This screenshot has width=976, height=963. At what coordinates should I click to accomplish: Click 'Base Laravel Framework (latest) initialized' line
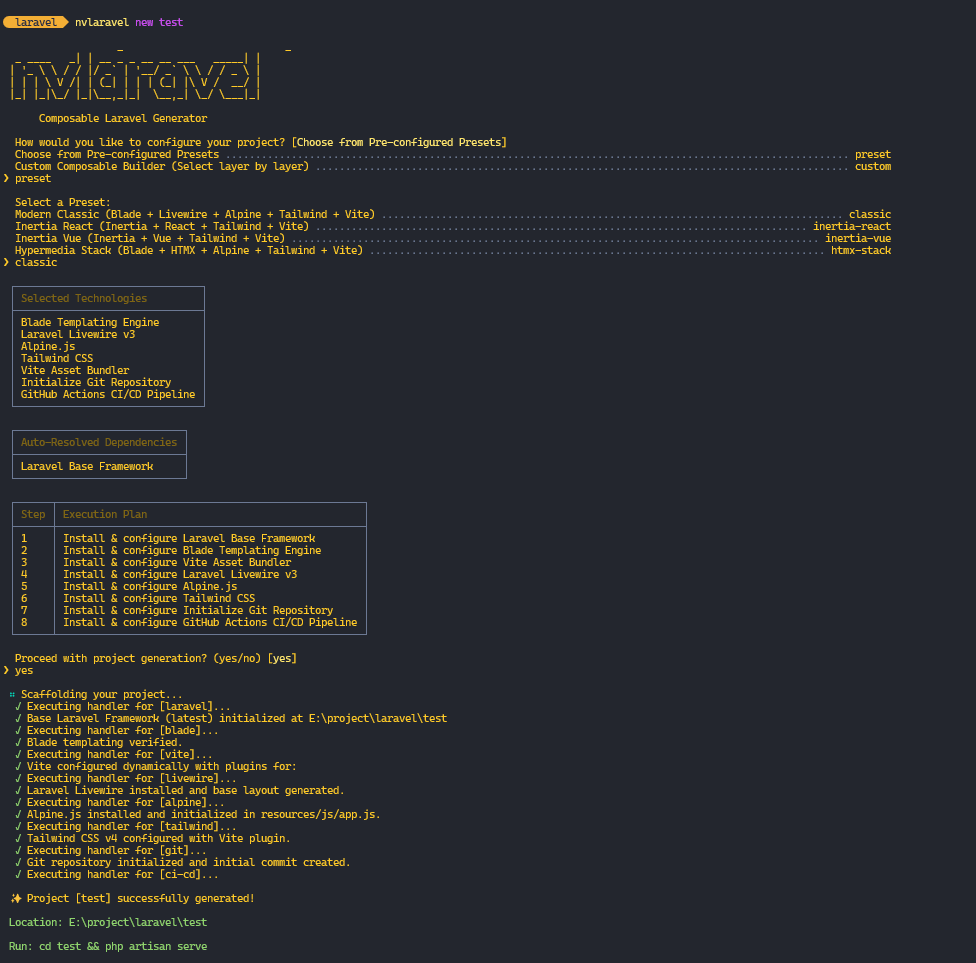(x=231, y=718)
